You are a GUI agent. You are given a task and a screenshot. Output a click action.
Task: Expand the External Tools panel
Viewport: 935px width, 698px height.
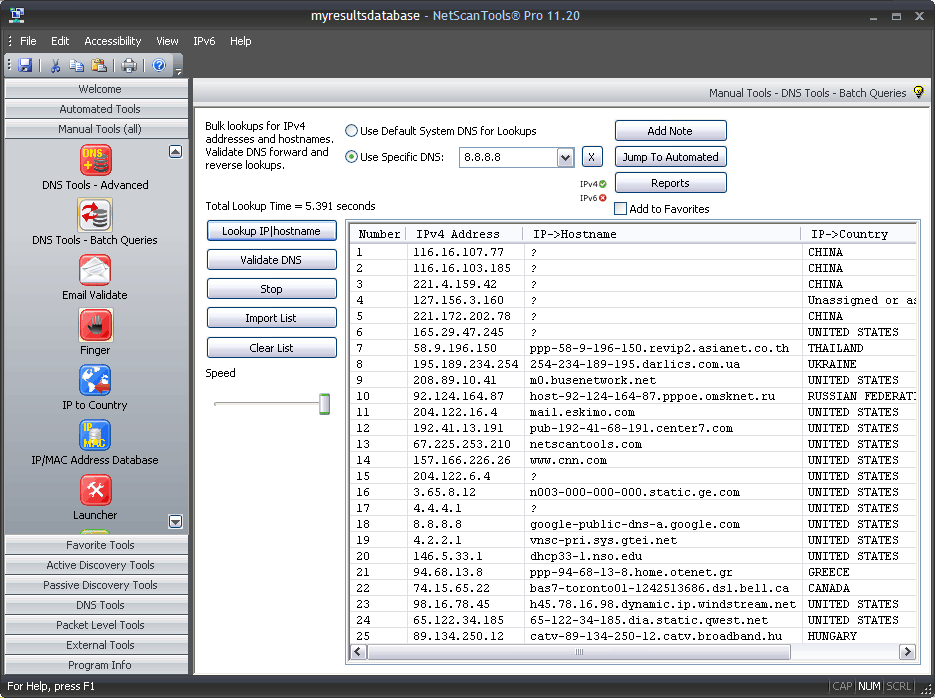coord(97,645)
